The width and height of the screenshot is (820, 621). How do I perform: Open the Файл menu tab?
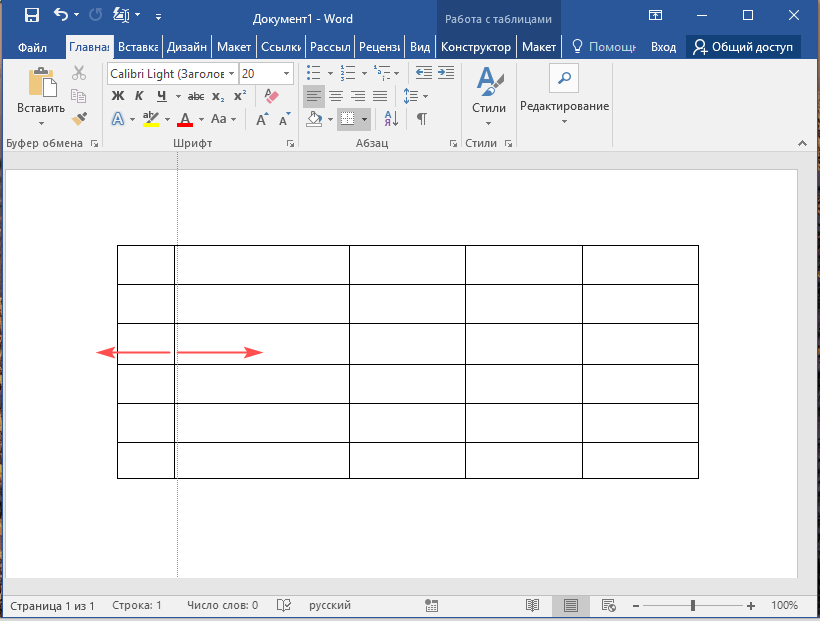[x=32, y=47]
